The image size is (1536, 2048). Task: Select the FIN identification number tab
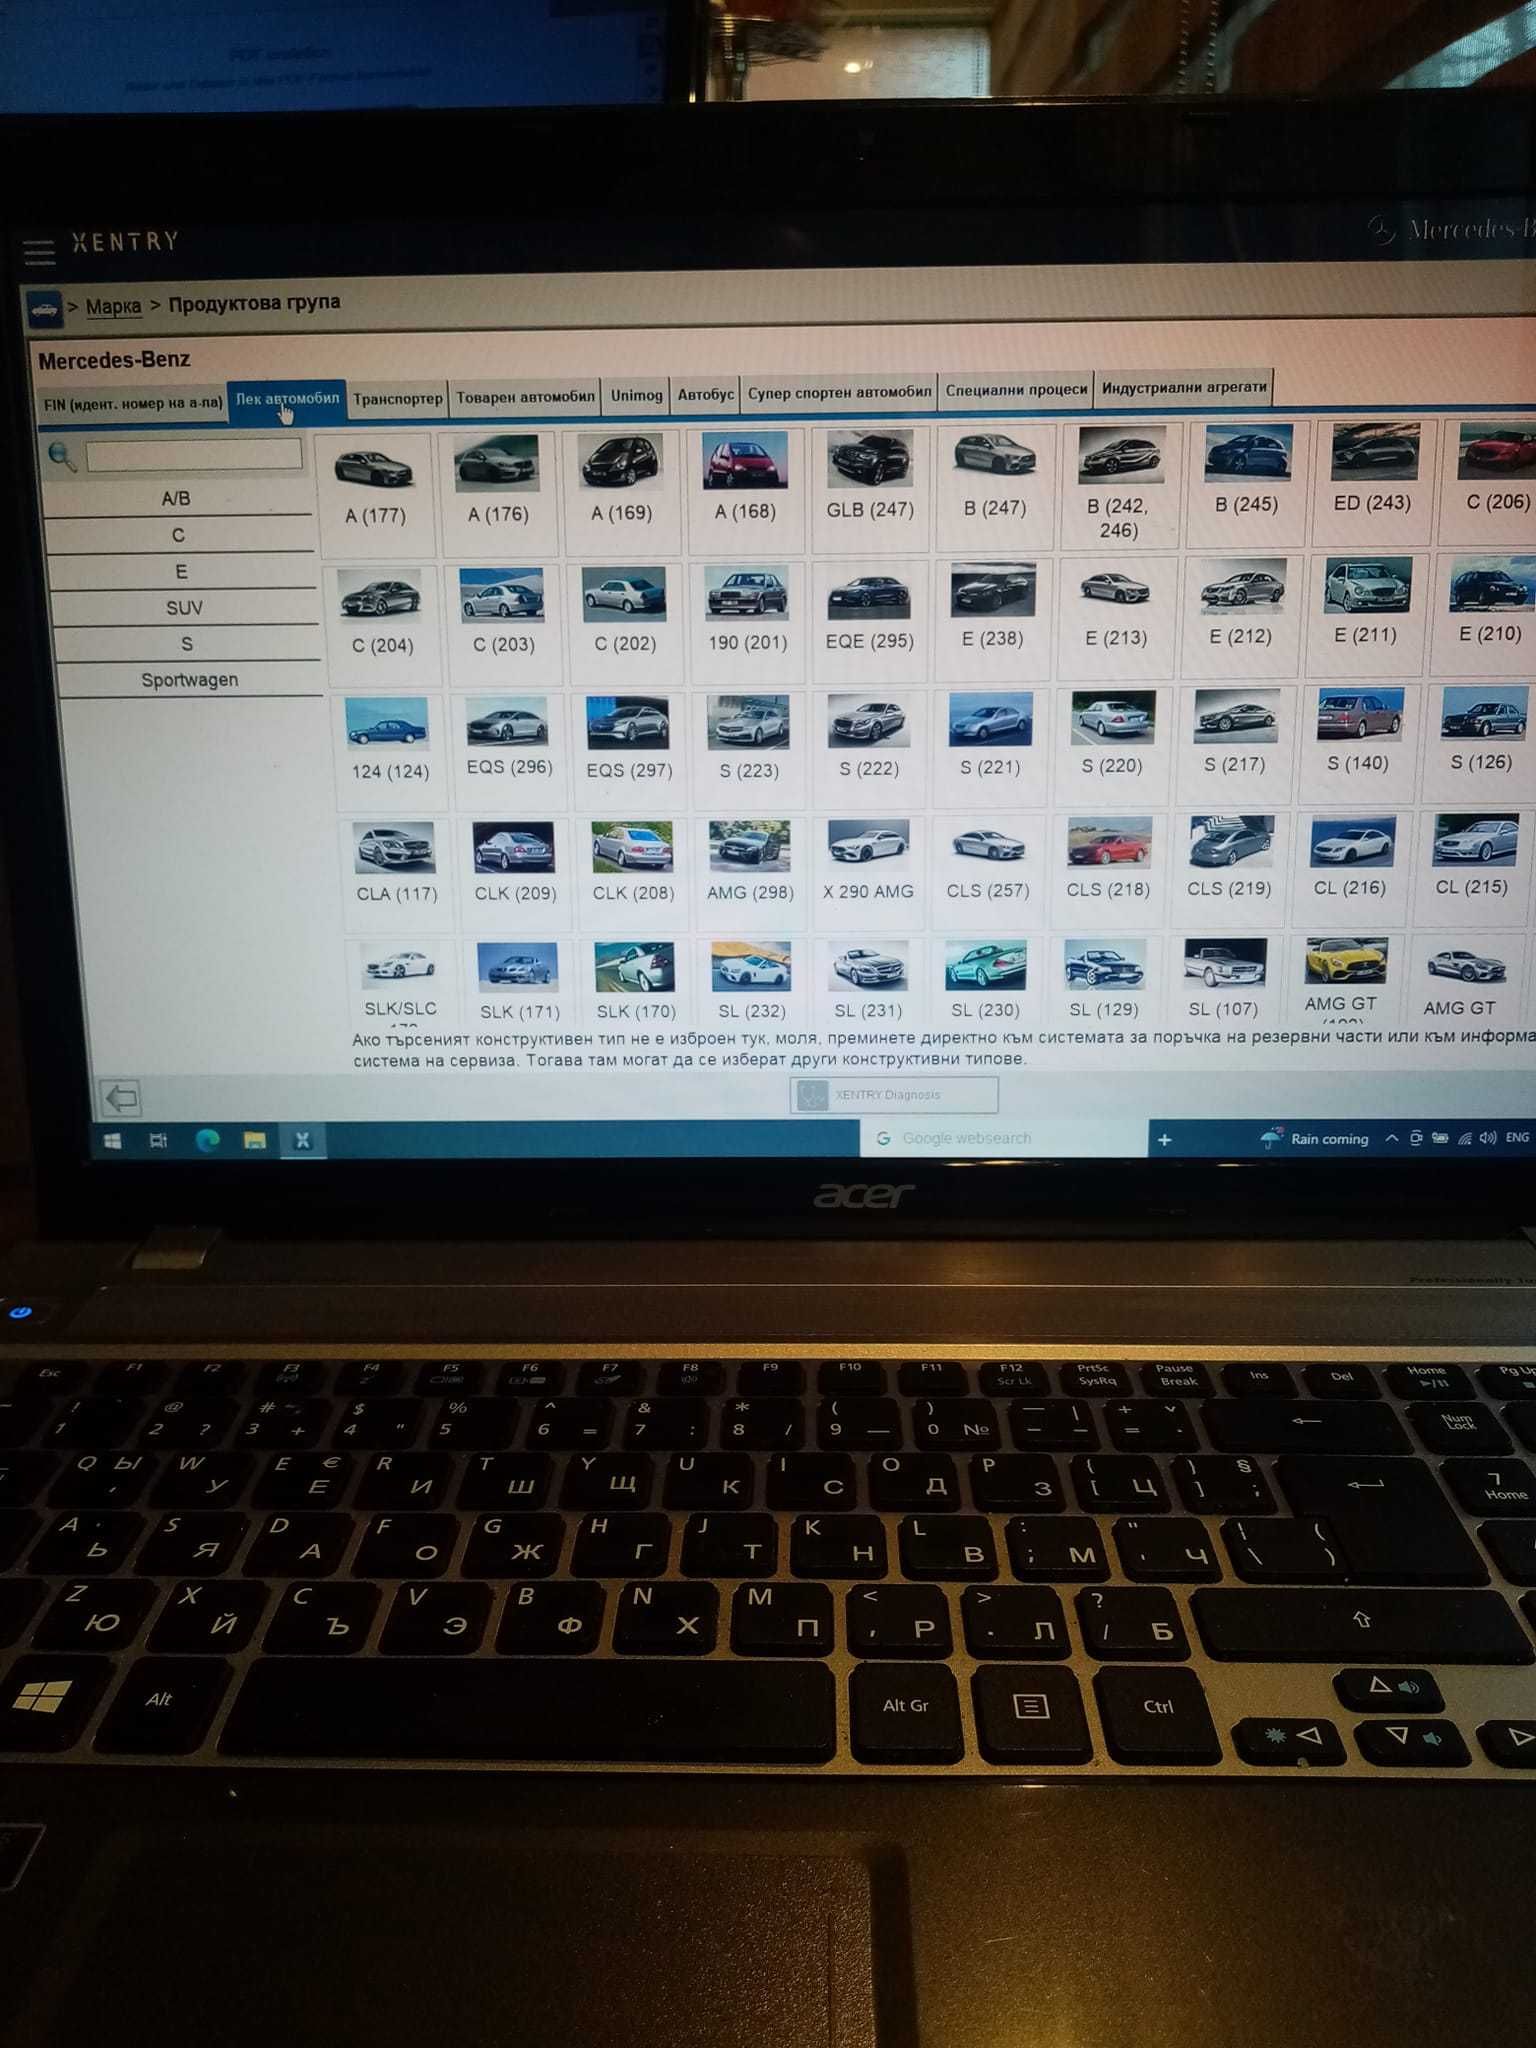[133, 403]
